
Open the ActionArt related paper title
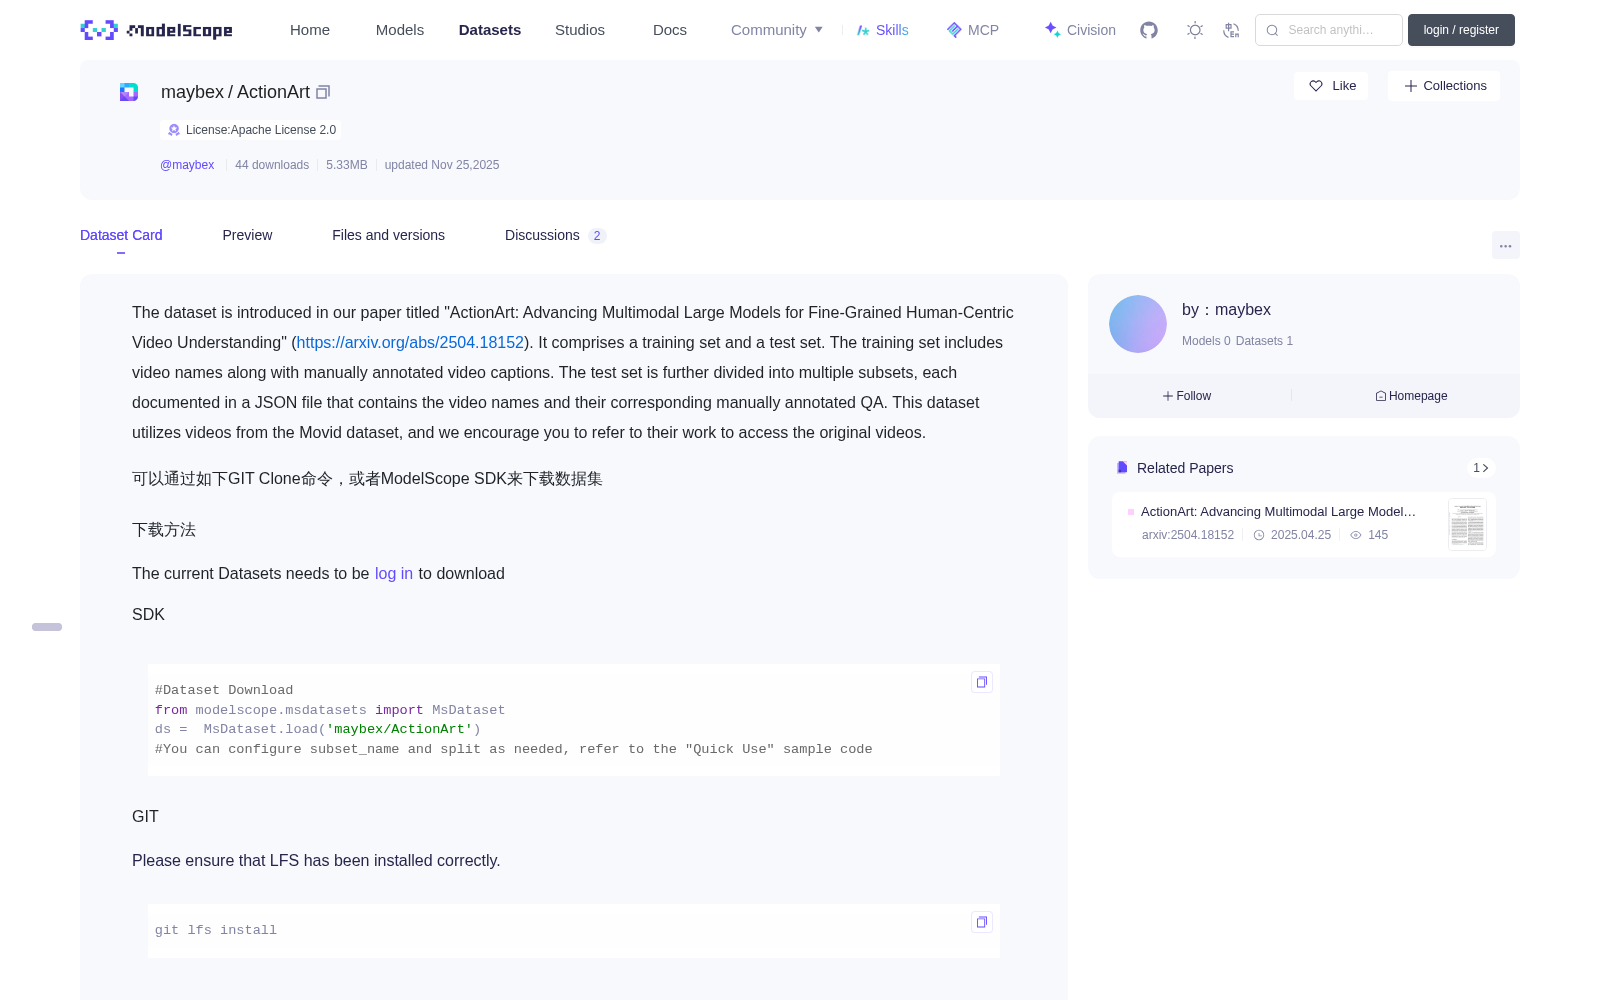[x=1278, y=511]
